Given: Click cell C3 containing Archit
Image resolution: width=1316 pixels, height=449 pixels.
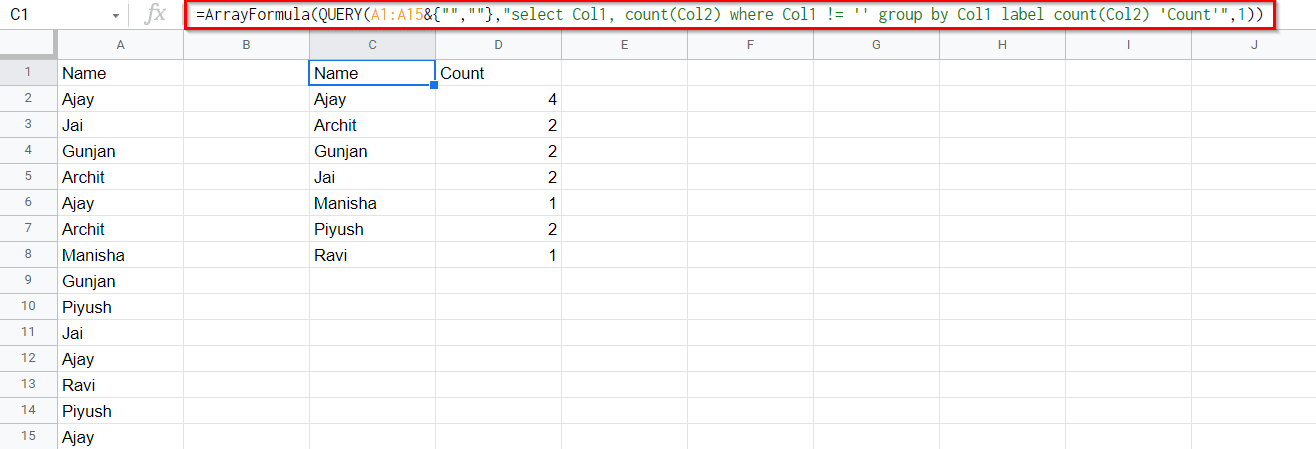Looking at the screenshot, I should [x=372, y=125].
